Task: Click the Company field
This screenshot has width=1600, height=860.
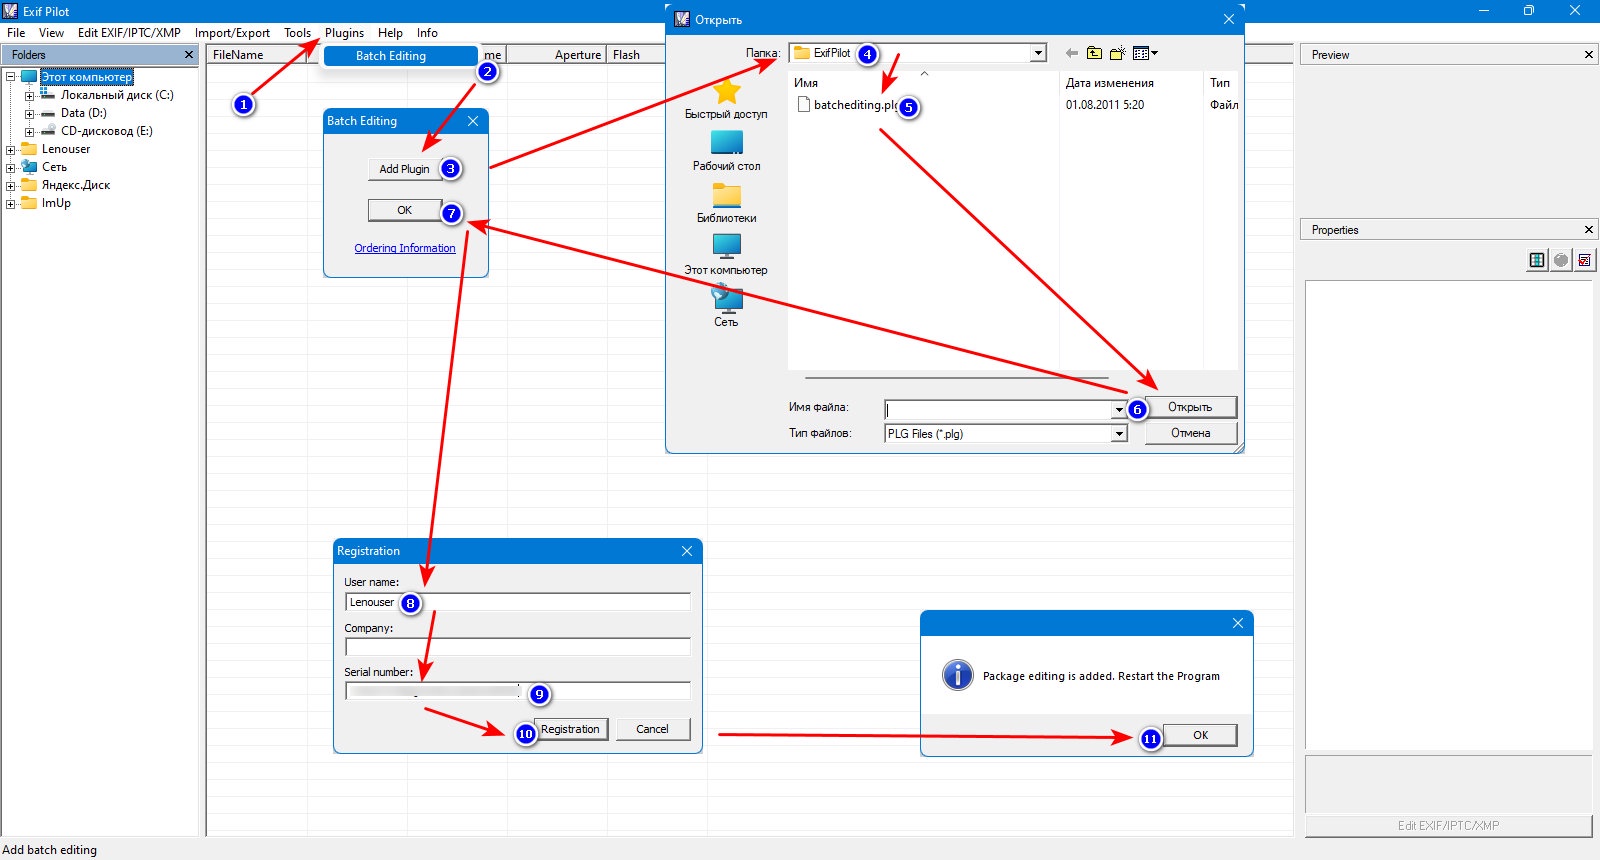Action: click(x=518, y=647)
